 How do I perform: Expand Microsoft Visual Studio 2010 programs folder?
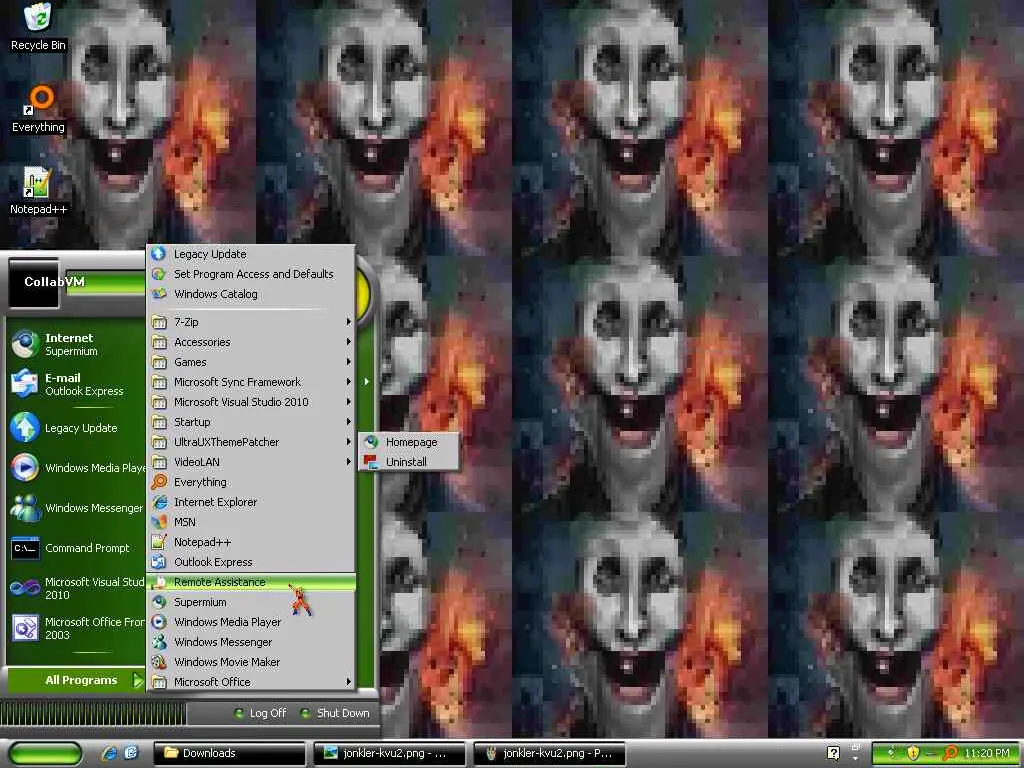click(251, 402)
